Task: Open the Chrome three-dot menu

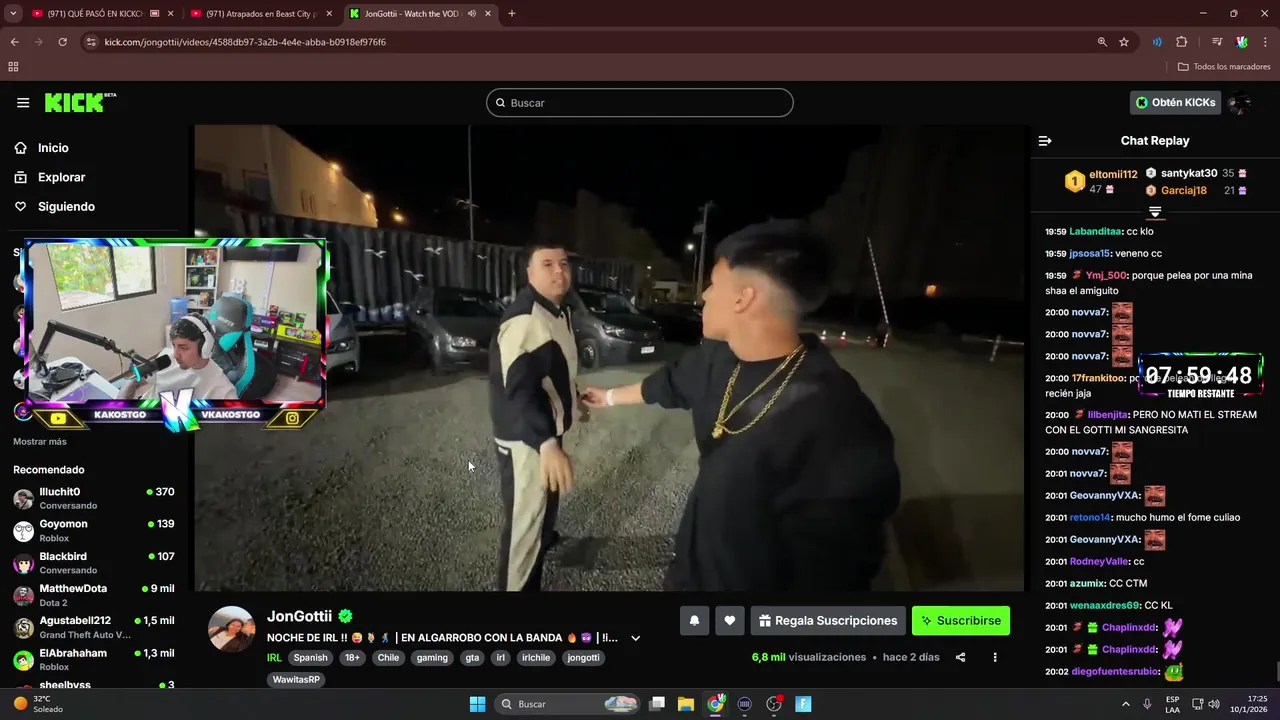Action: tap(1265, 42)
